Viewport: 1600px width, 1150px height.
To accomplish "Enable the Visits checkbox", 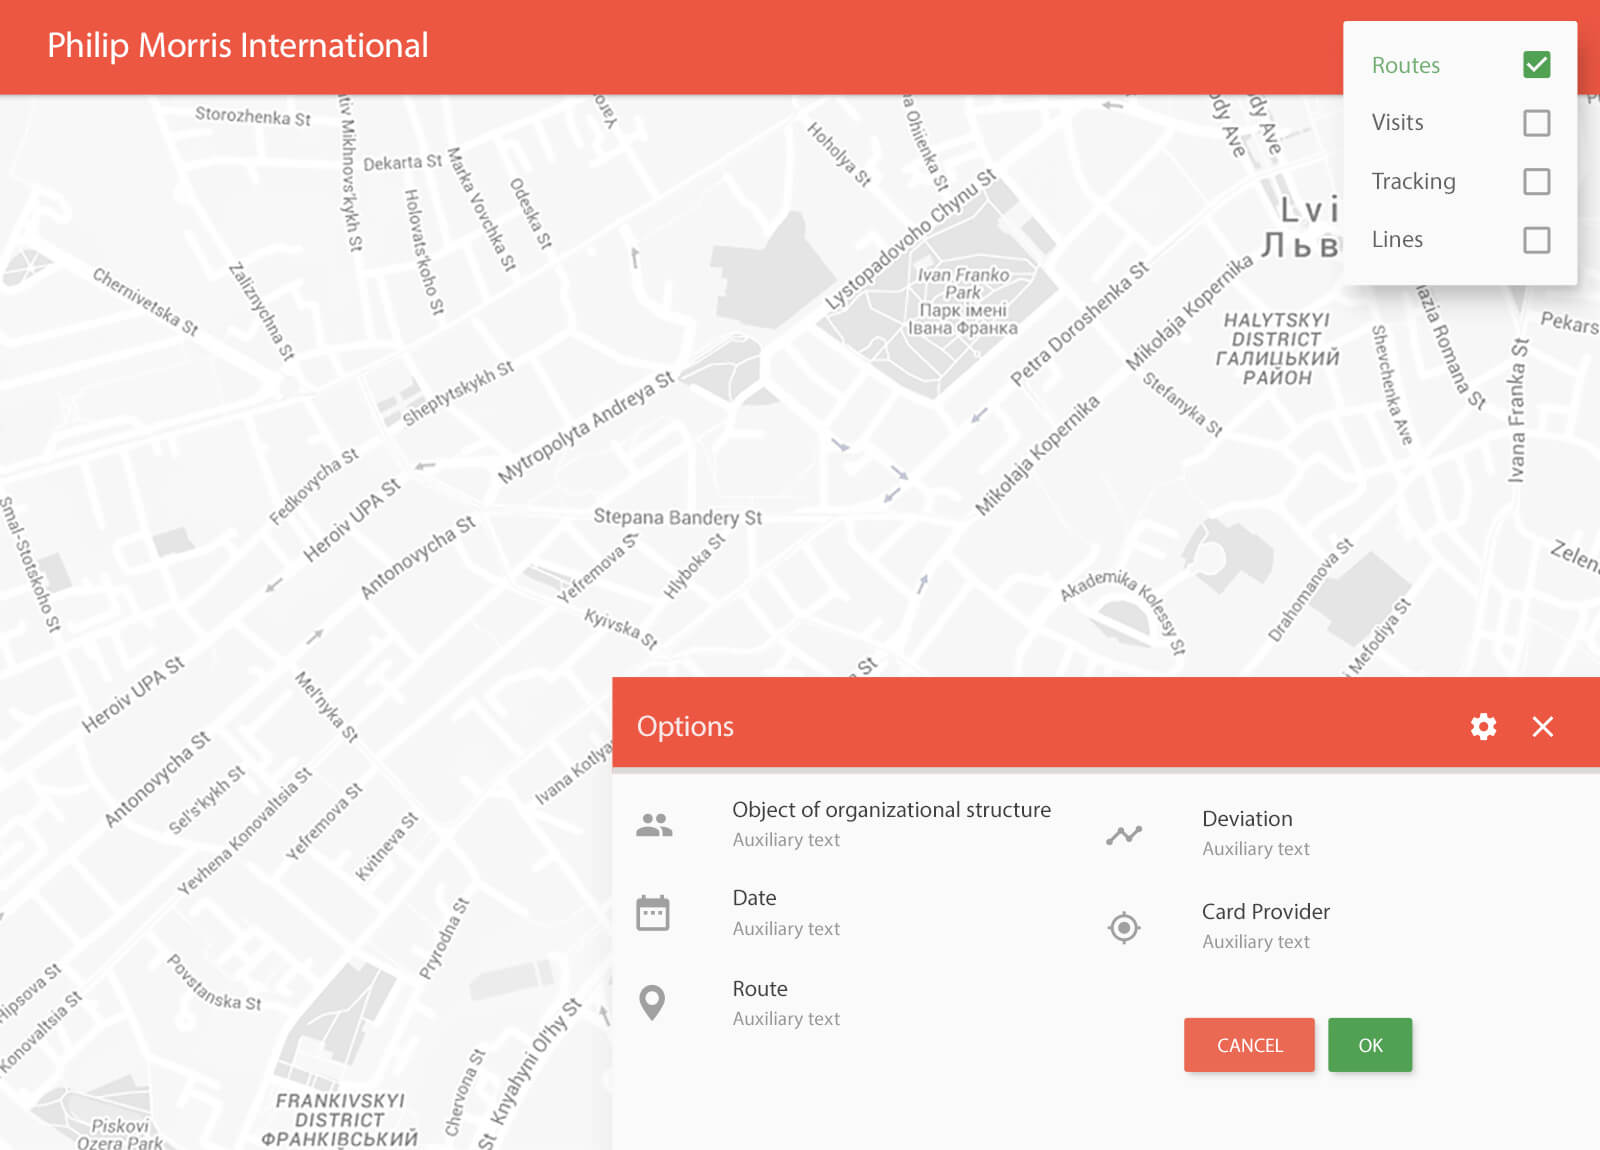I will 1536,123.
